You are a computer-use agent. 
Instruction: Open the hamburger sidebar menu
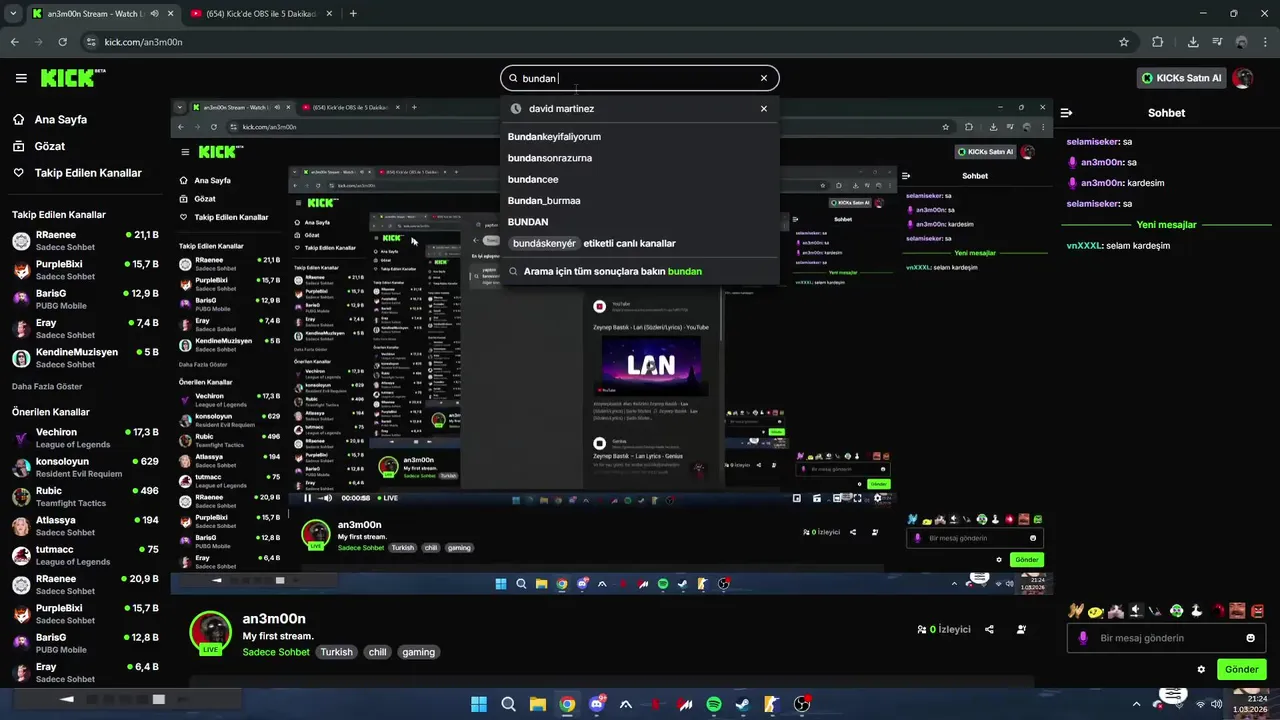[21, 78]
